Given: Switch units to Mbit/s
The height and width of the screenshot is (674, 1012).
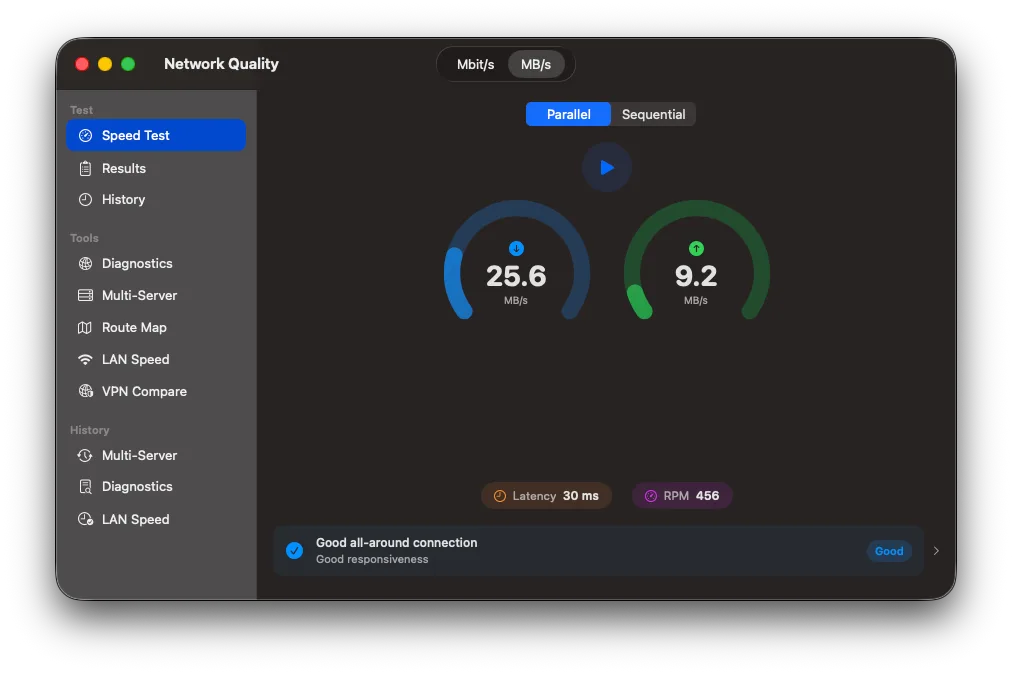Looking at the screenshot, I should 475,65.
